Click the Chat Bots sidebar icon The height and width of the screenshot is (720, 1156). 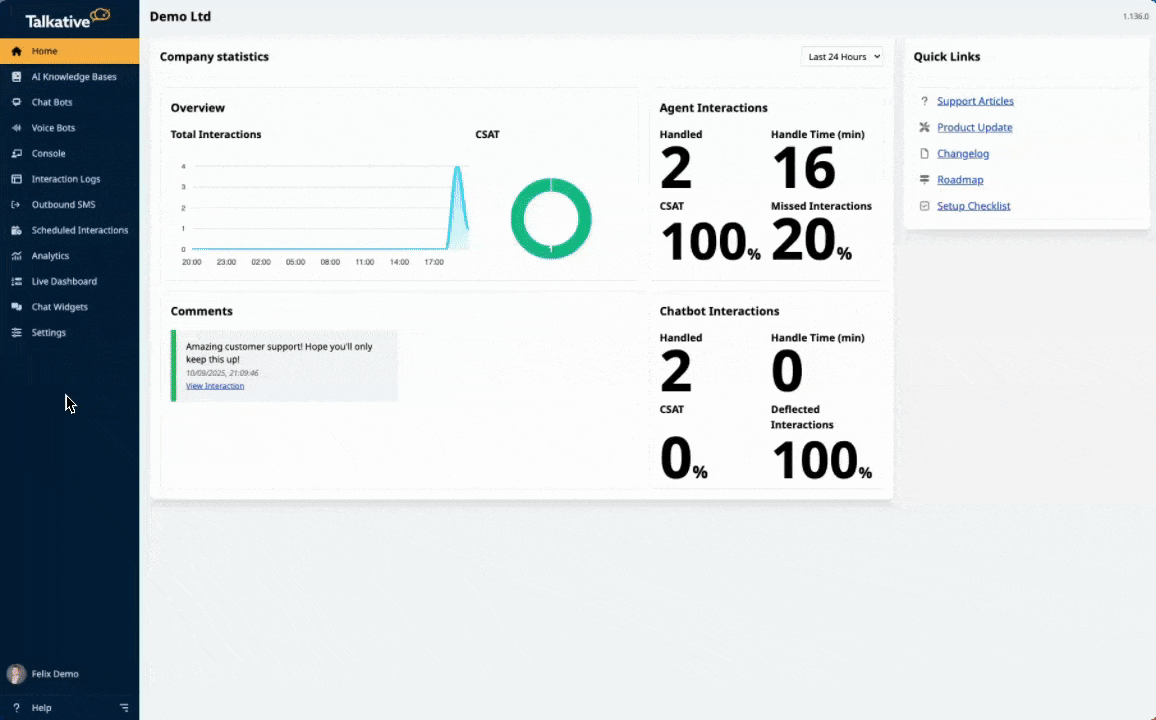16,102
